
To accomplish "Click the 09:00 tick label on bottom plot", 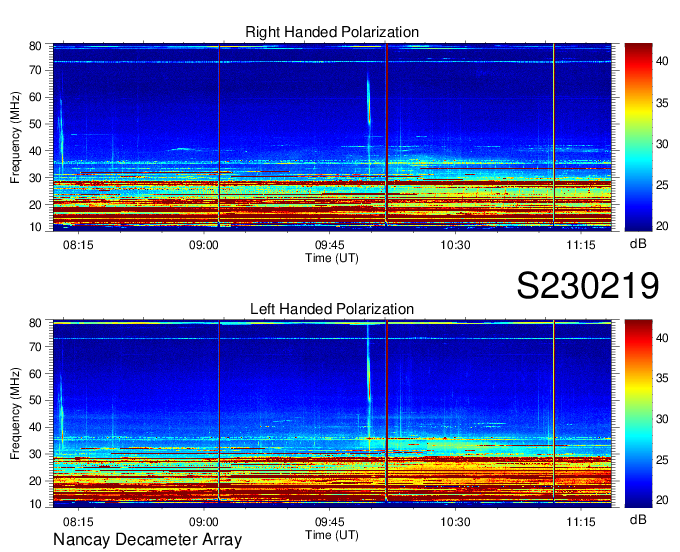I will (203, 522).
